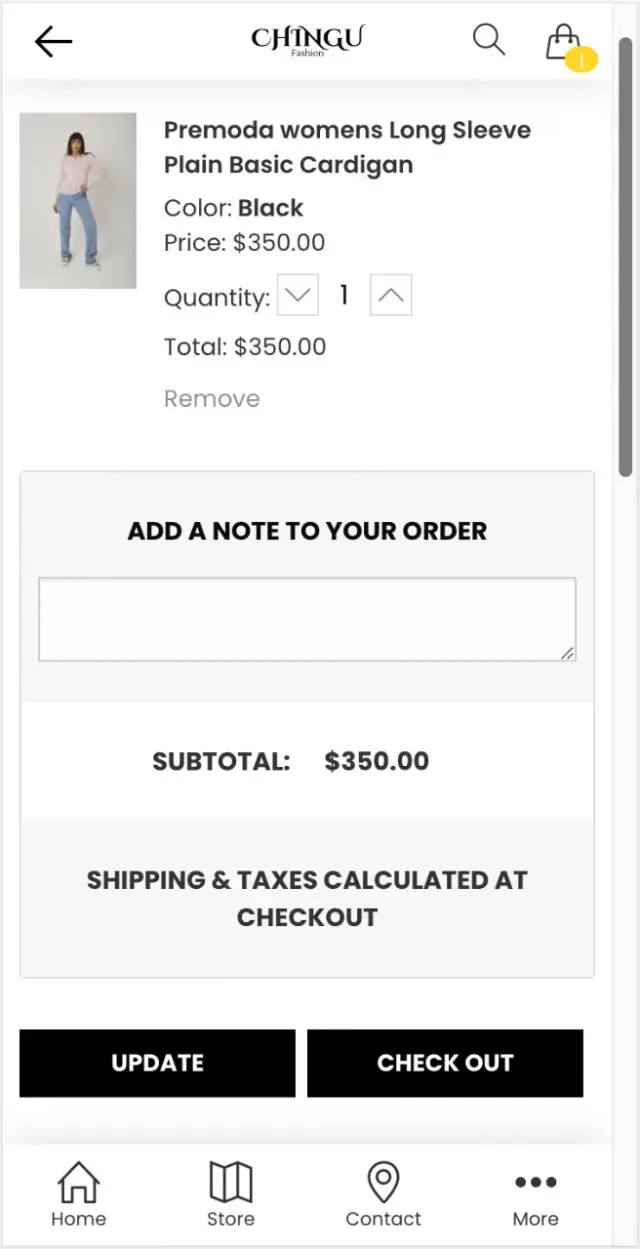This screenshot has width=640, height=1249.
Task: Focus the order note text area
Action: 307,619
